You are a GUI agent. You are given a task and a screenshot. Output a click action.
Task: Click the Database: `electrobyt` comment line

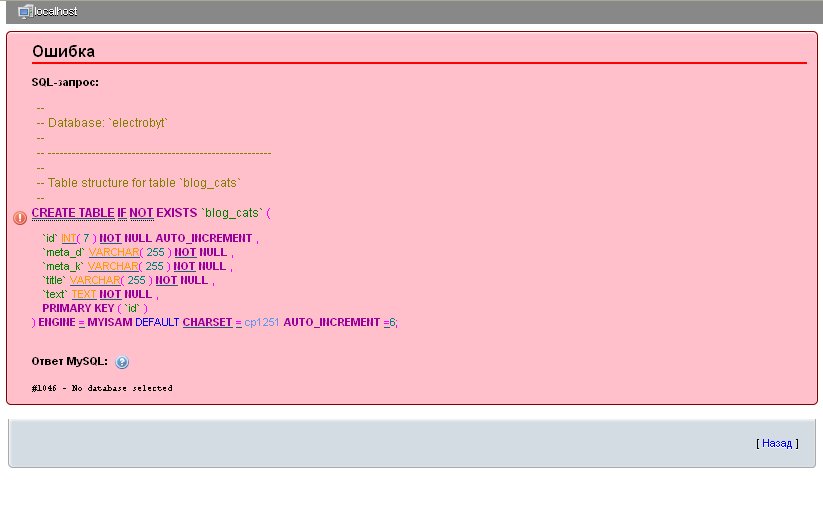click(x=102, y=123)
